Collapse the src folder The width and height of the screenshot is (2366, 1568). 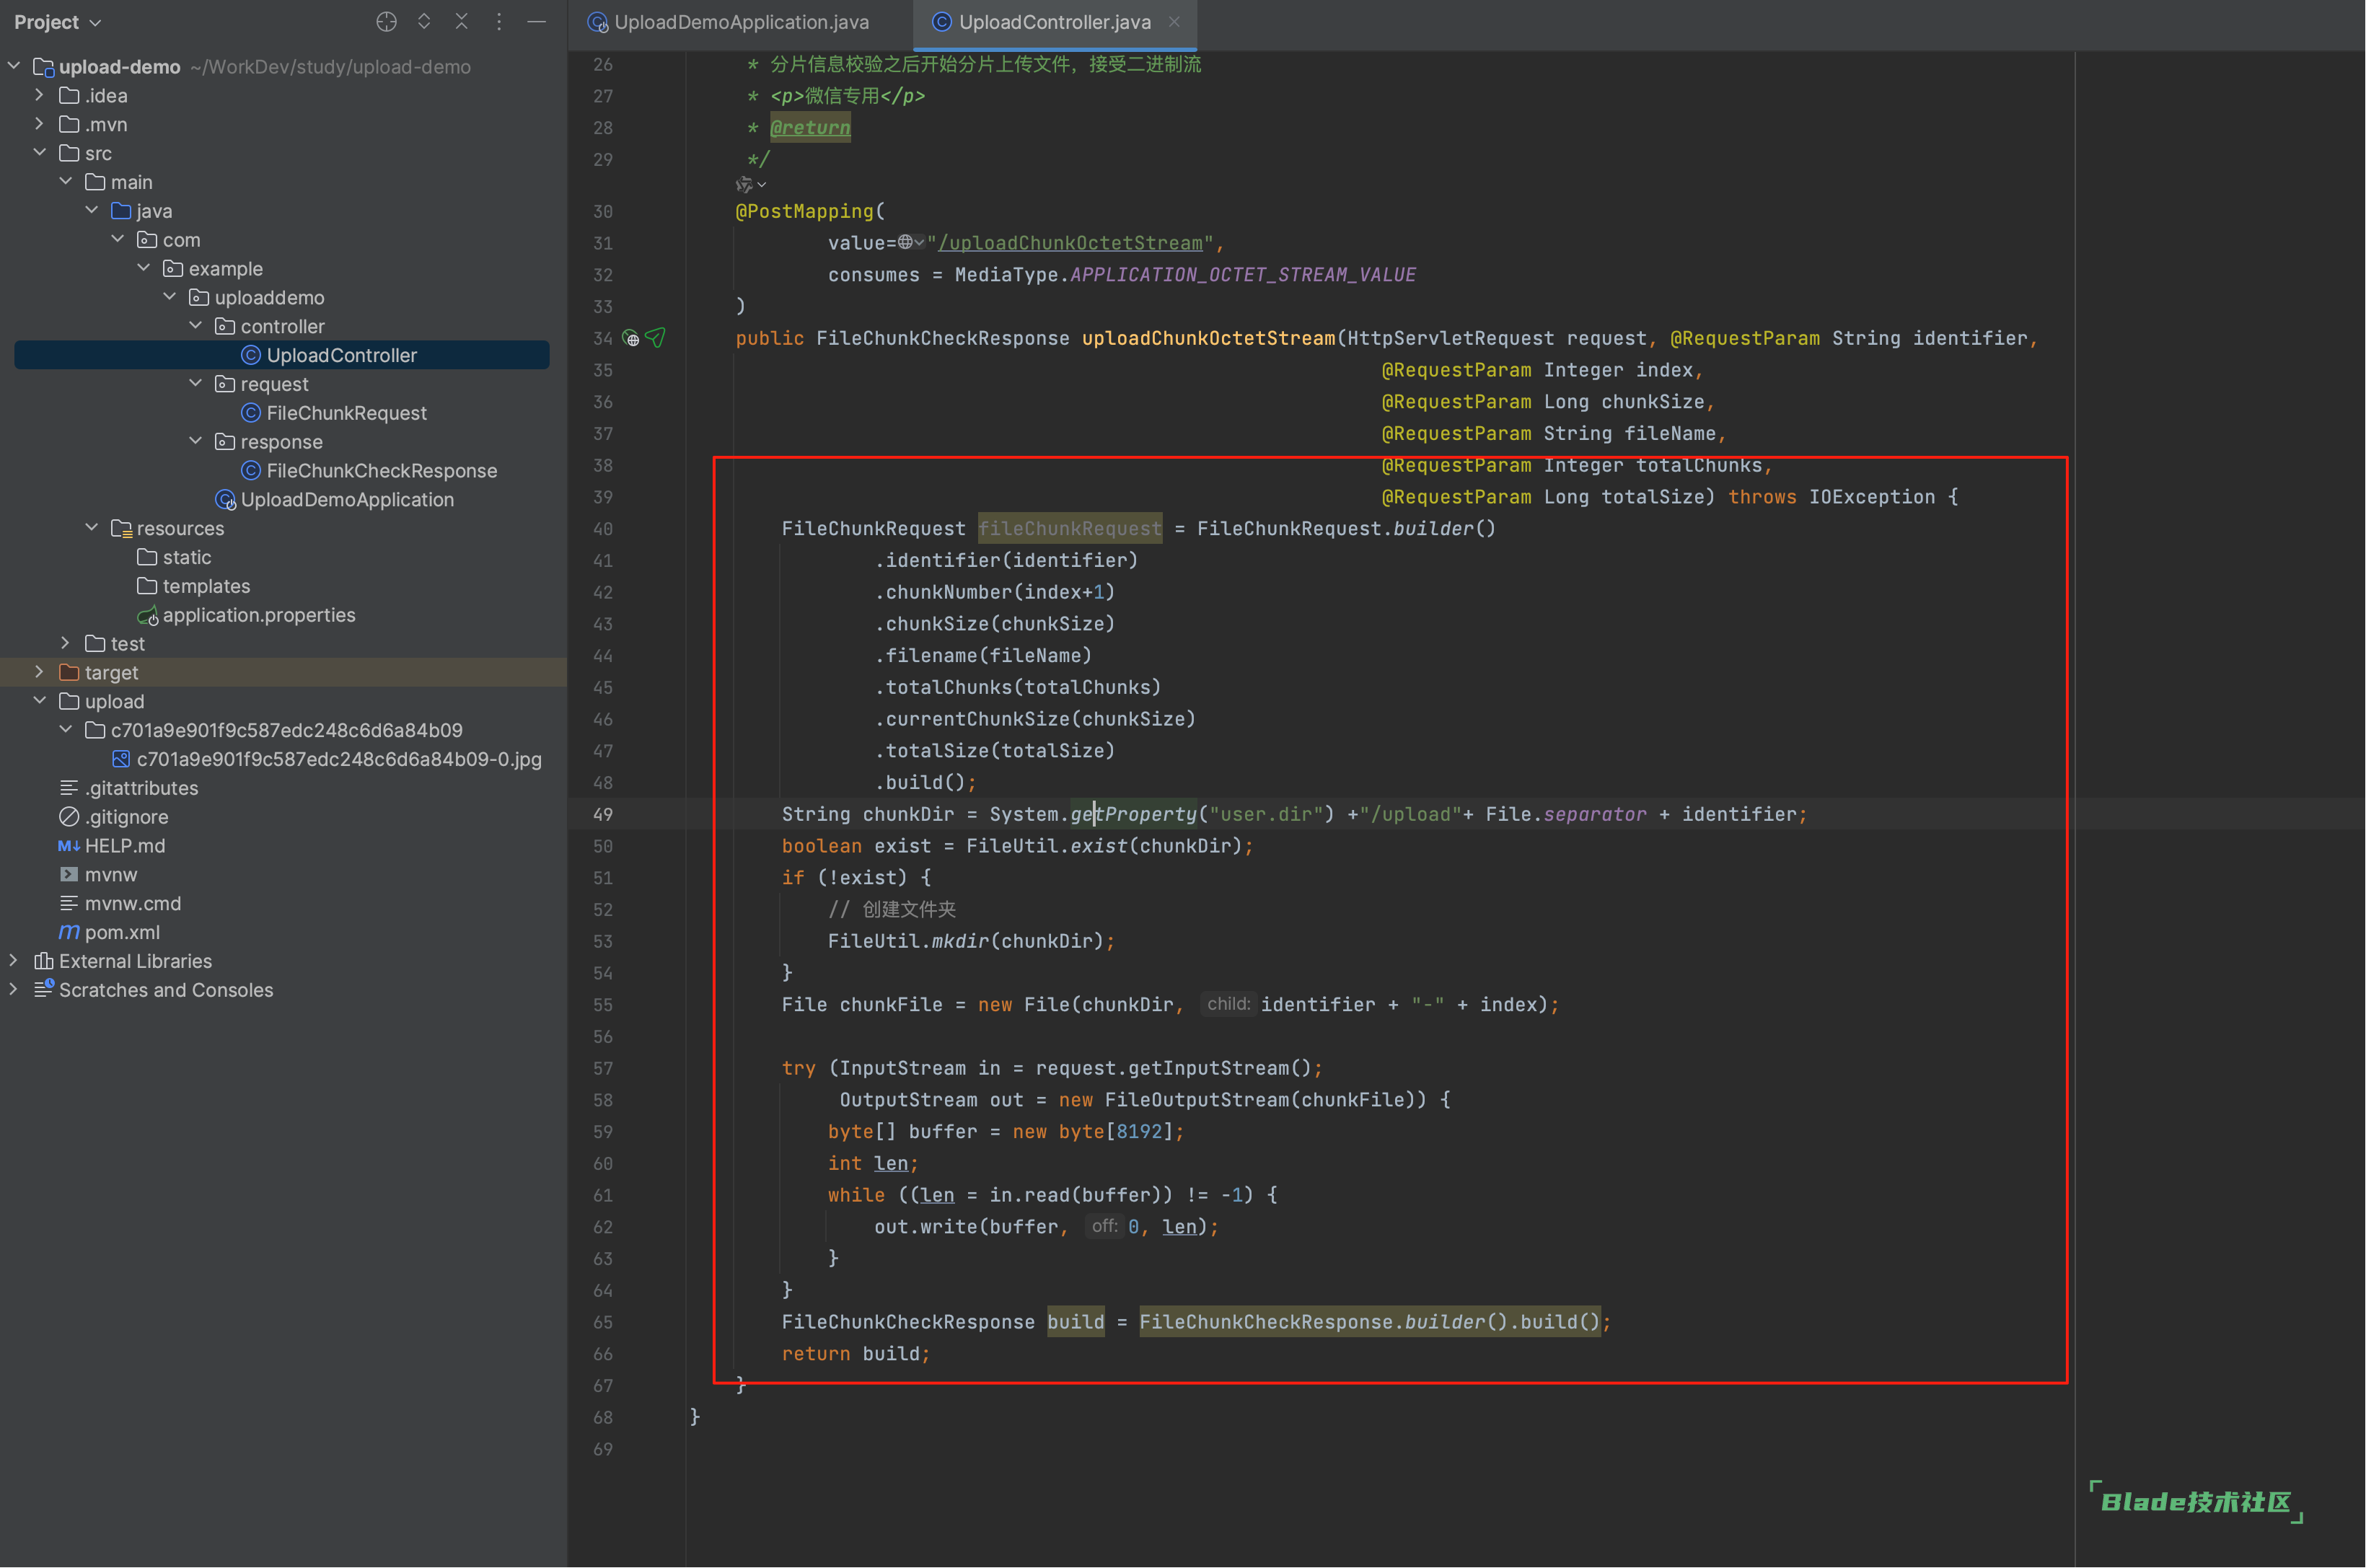tap(39, 153)
